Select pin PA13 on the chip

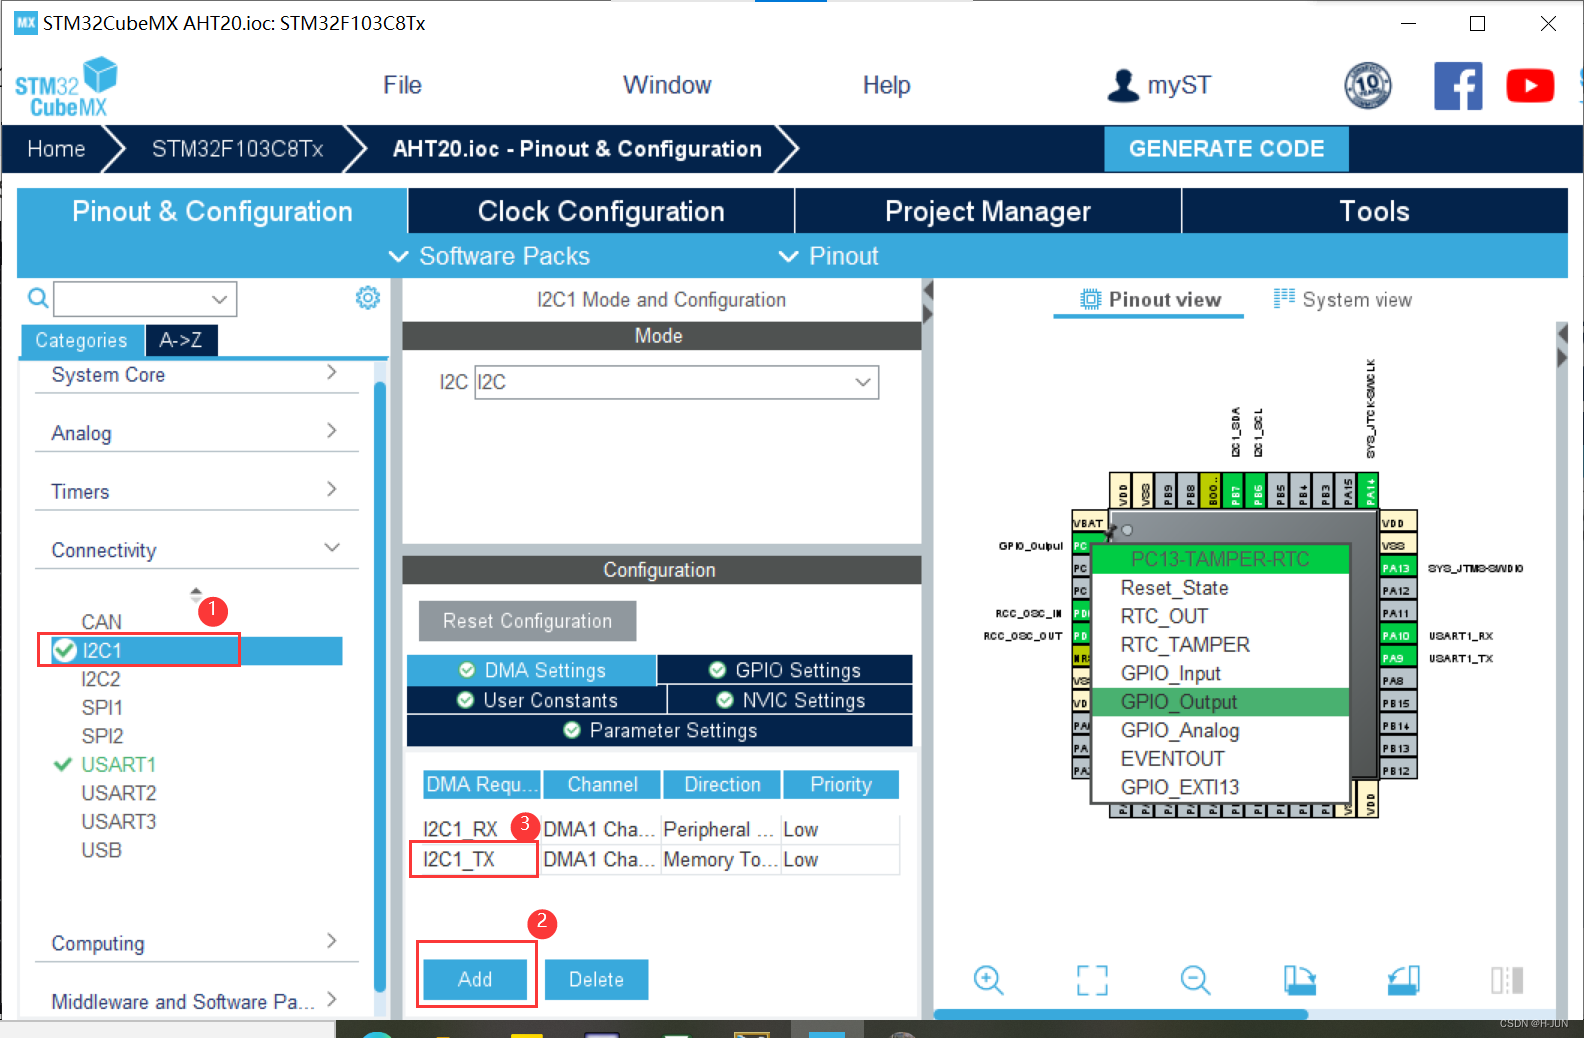tap(1397, 568)
